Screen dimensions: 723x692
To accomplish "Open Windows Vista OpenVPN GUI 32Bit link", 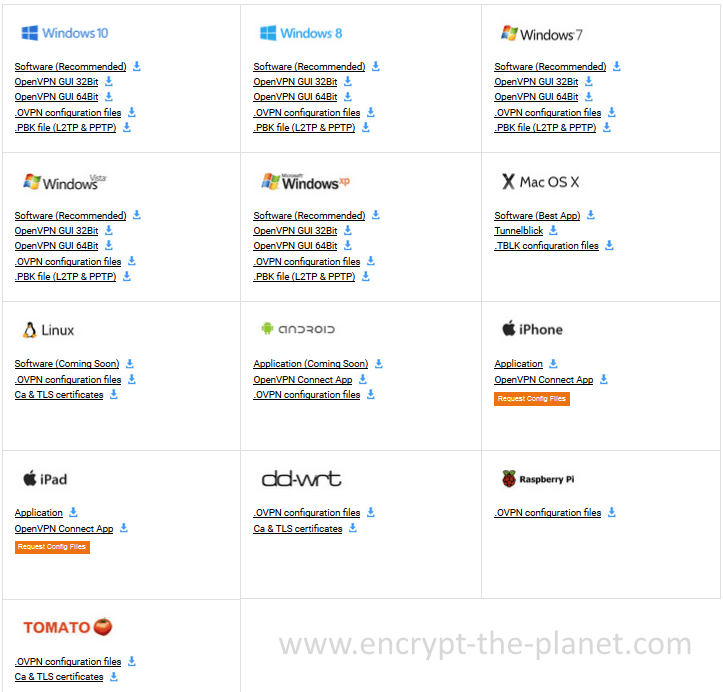I will 56,231.
